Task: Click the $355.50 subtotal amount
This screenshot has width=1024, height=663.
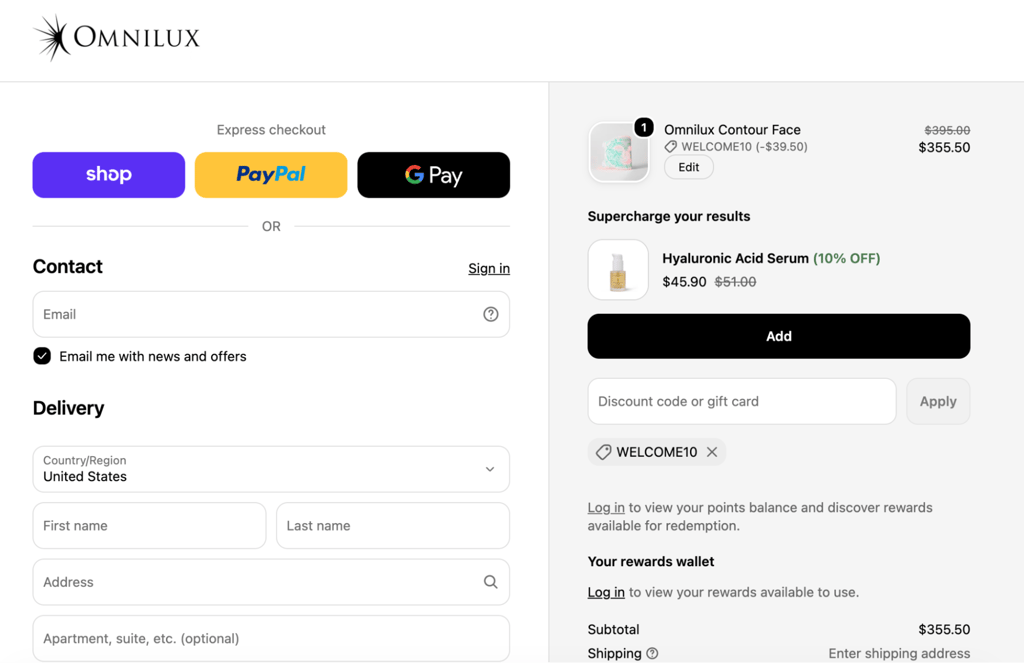Action: (x=944, y=630)
